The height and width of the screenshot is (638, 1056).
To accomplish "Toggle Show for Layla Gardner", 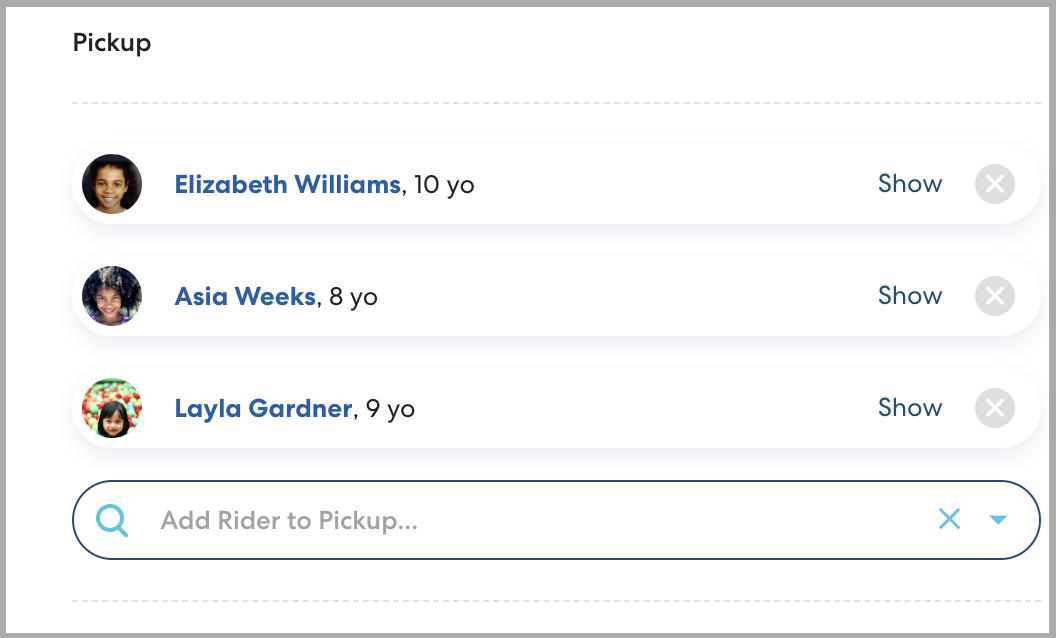I will tap(909, 408).
